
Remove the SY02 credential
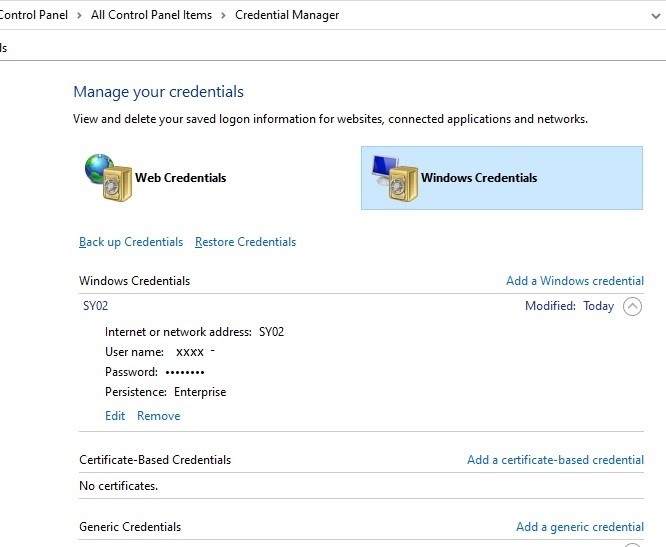(158, 416)
